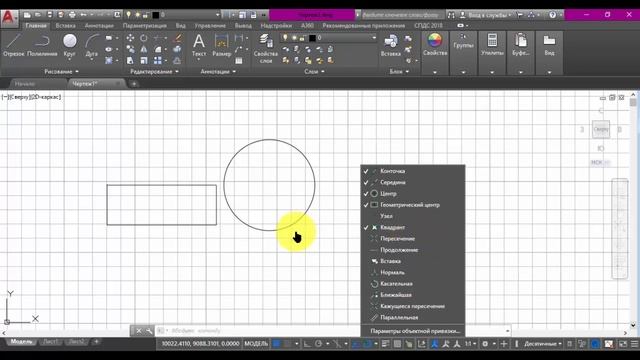This screenshot has height=360, width=640.
Task: Select the Полилиния (Polyline) tool
Action: point(42,45)
